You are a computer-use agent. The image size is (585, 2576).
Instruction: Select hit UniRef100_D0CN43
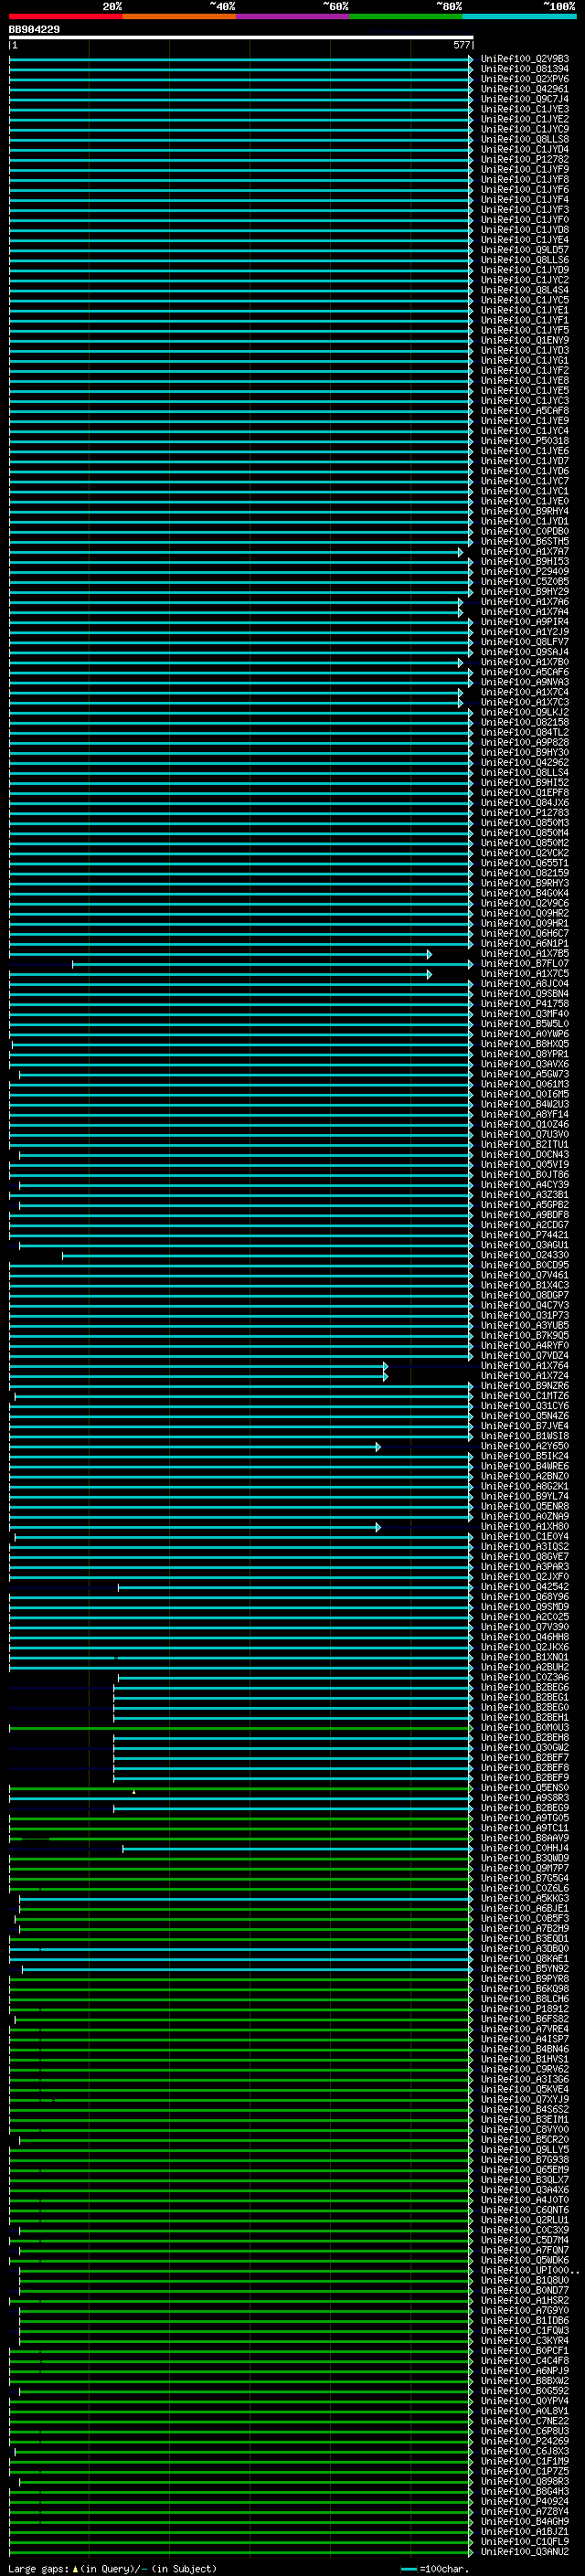pyautogui.click(x=525, y=1154)
